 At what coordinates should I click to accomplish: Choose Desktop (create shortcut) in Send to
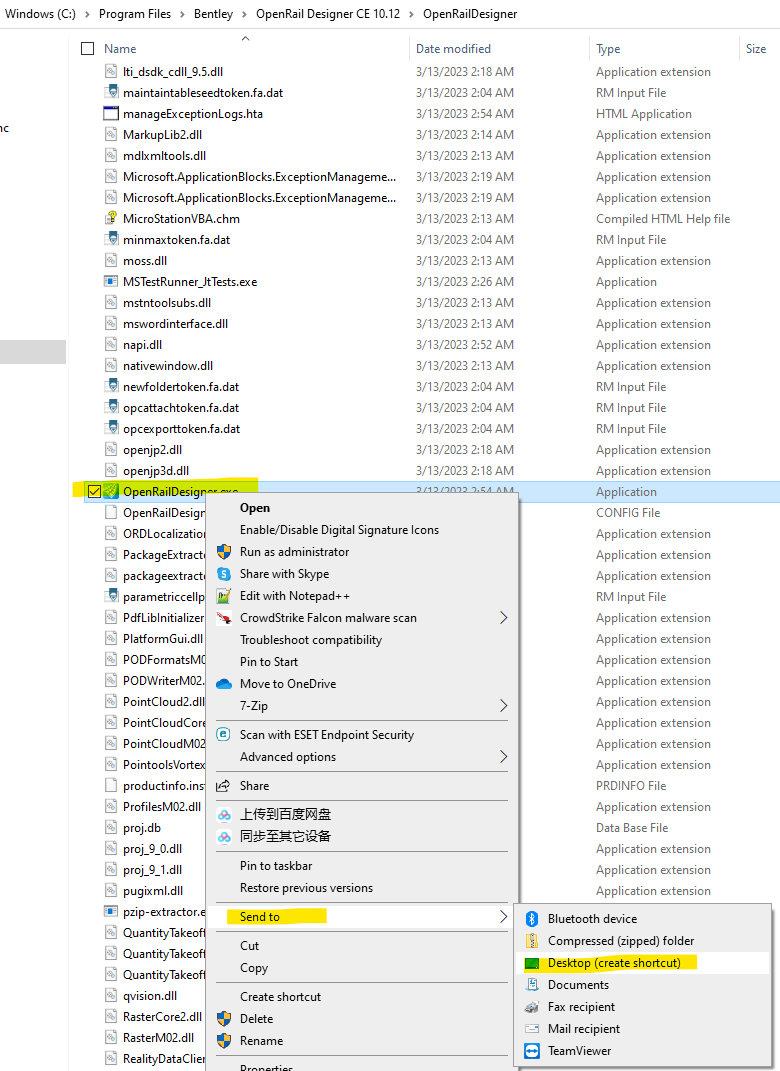(614, 962)
